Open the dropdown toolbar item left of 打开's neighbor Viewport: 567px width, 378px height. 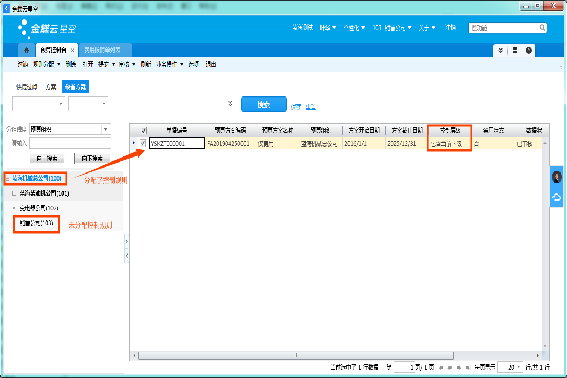(47, 64)
